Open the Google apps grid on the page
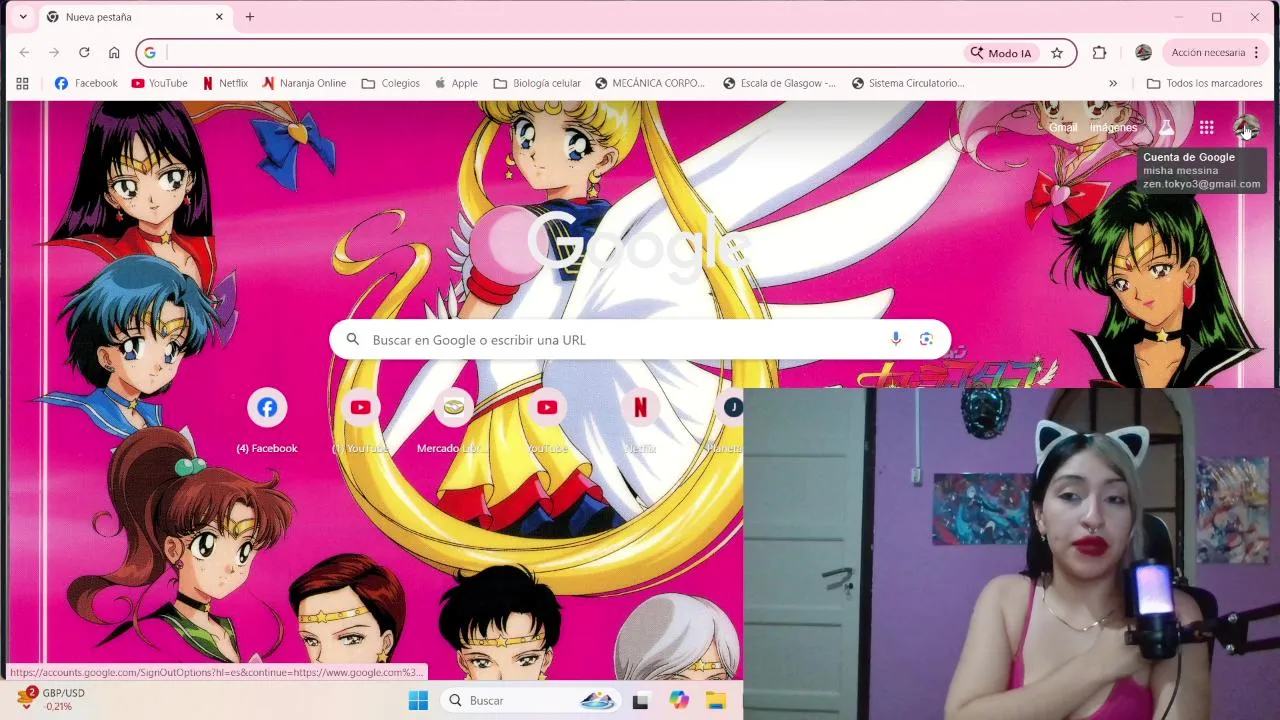Image resolution: width=1280 pixels, height=720 pixels. [1207, 127]
